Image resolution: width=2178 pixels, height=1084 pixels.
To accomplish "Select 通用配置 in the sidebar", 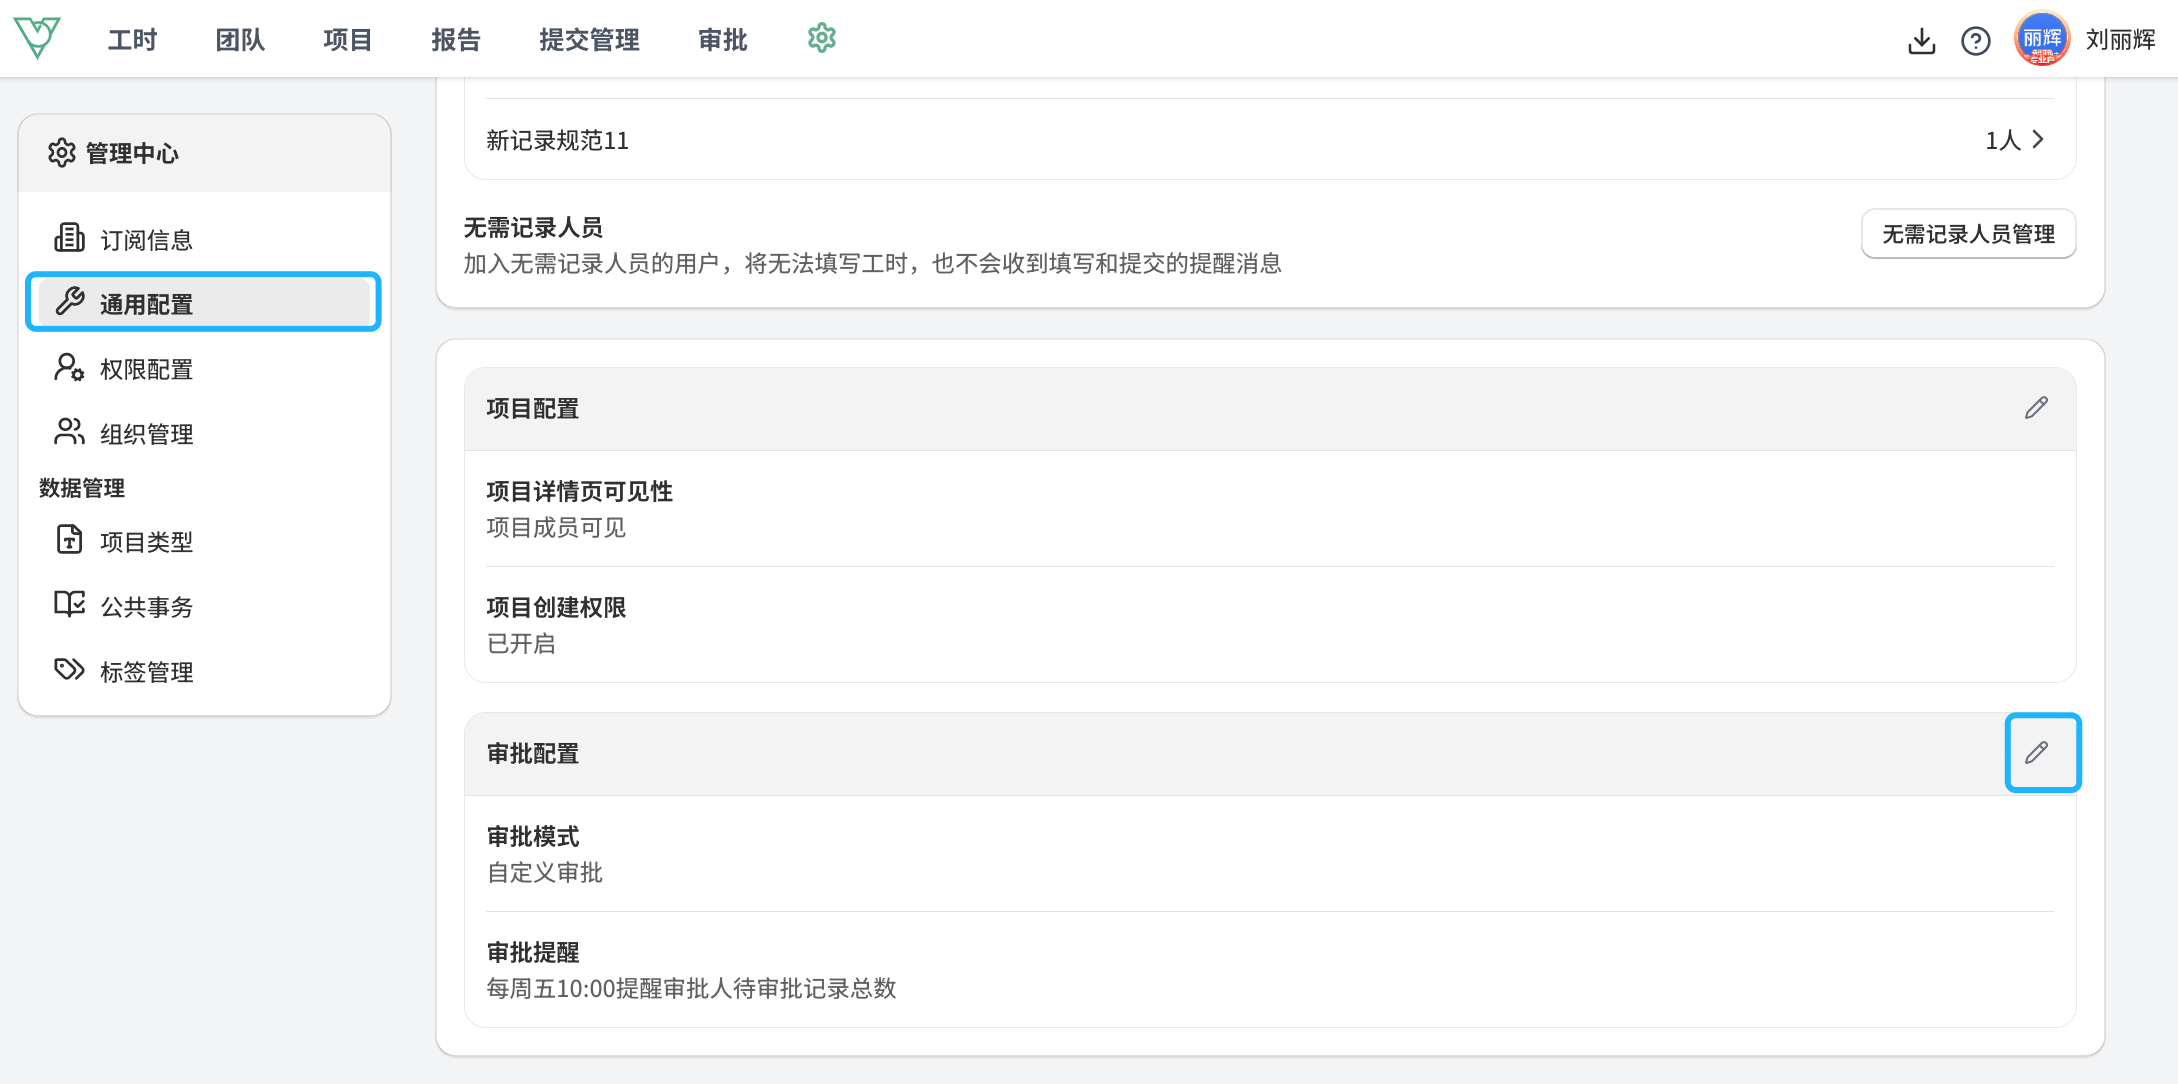I will [x=204, y=302].
